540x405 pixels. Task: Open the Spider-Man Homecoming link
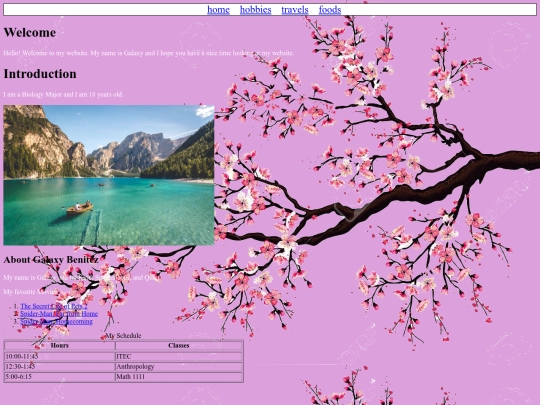[56, 321]
